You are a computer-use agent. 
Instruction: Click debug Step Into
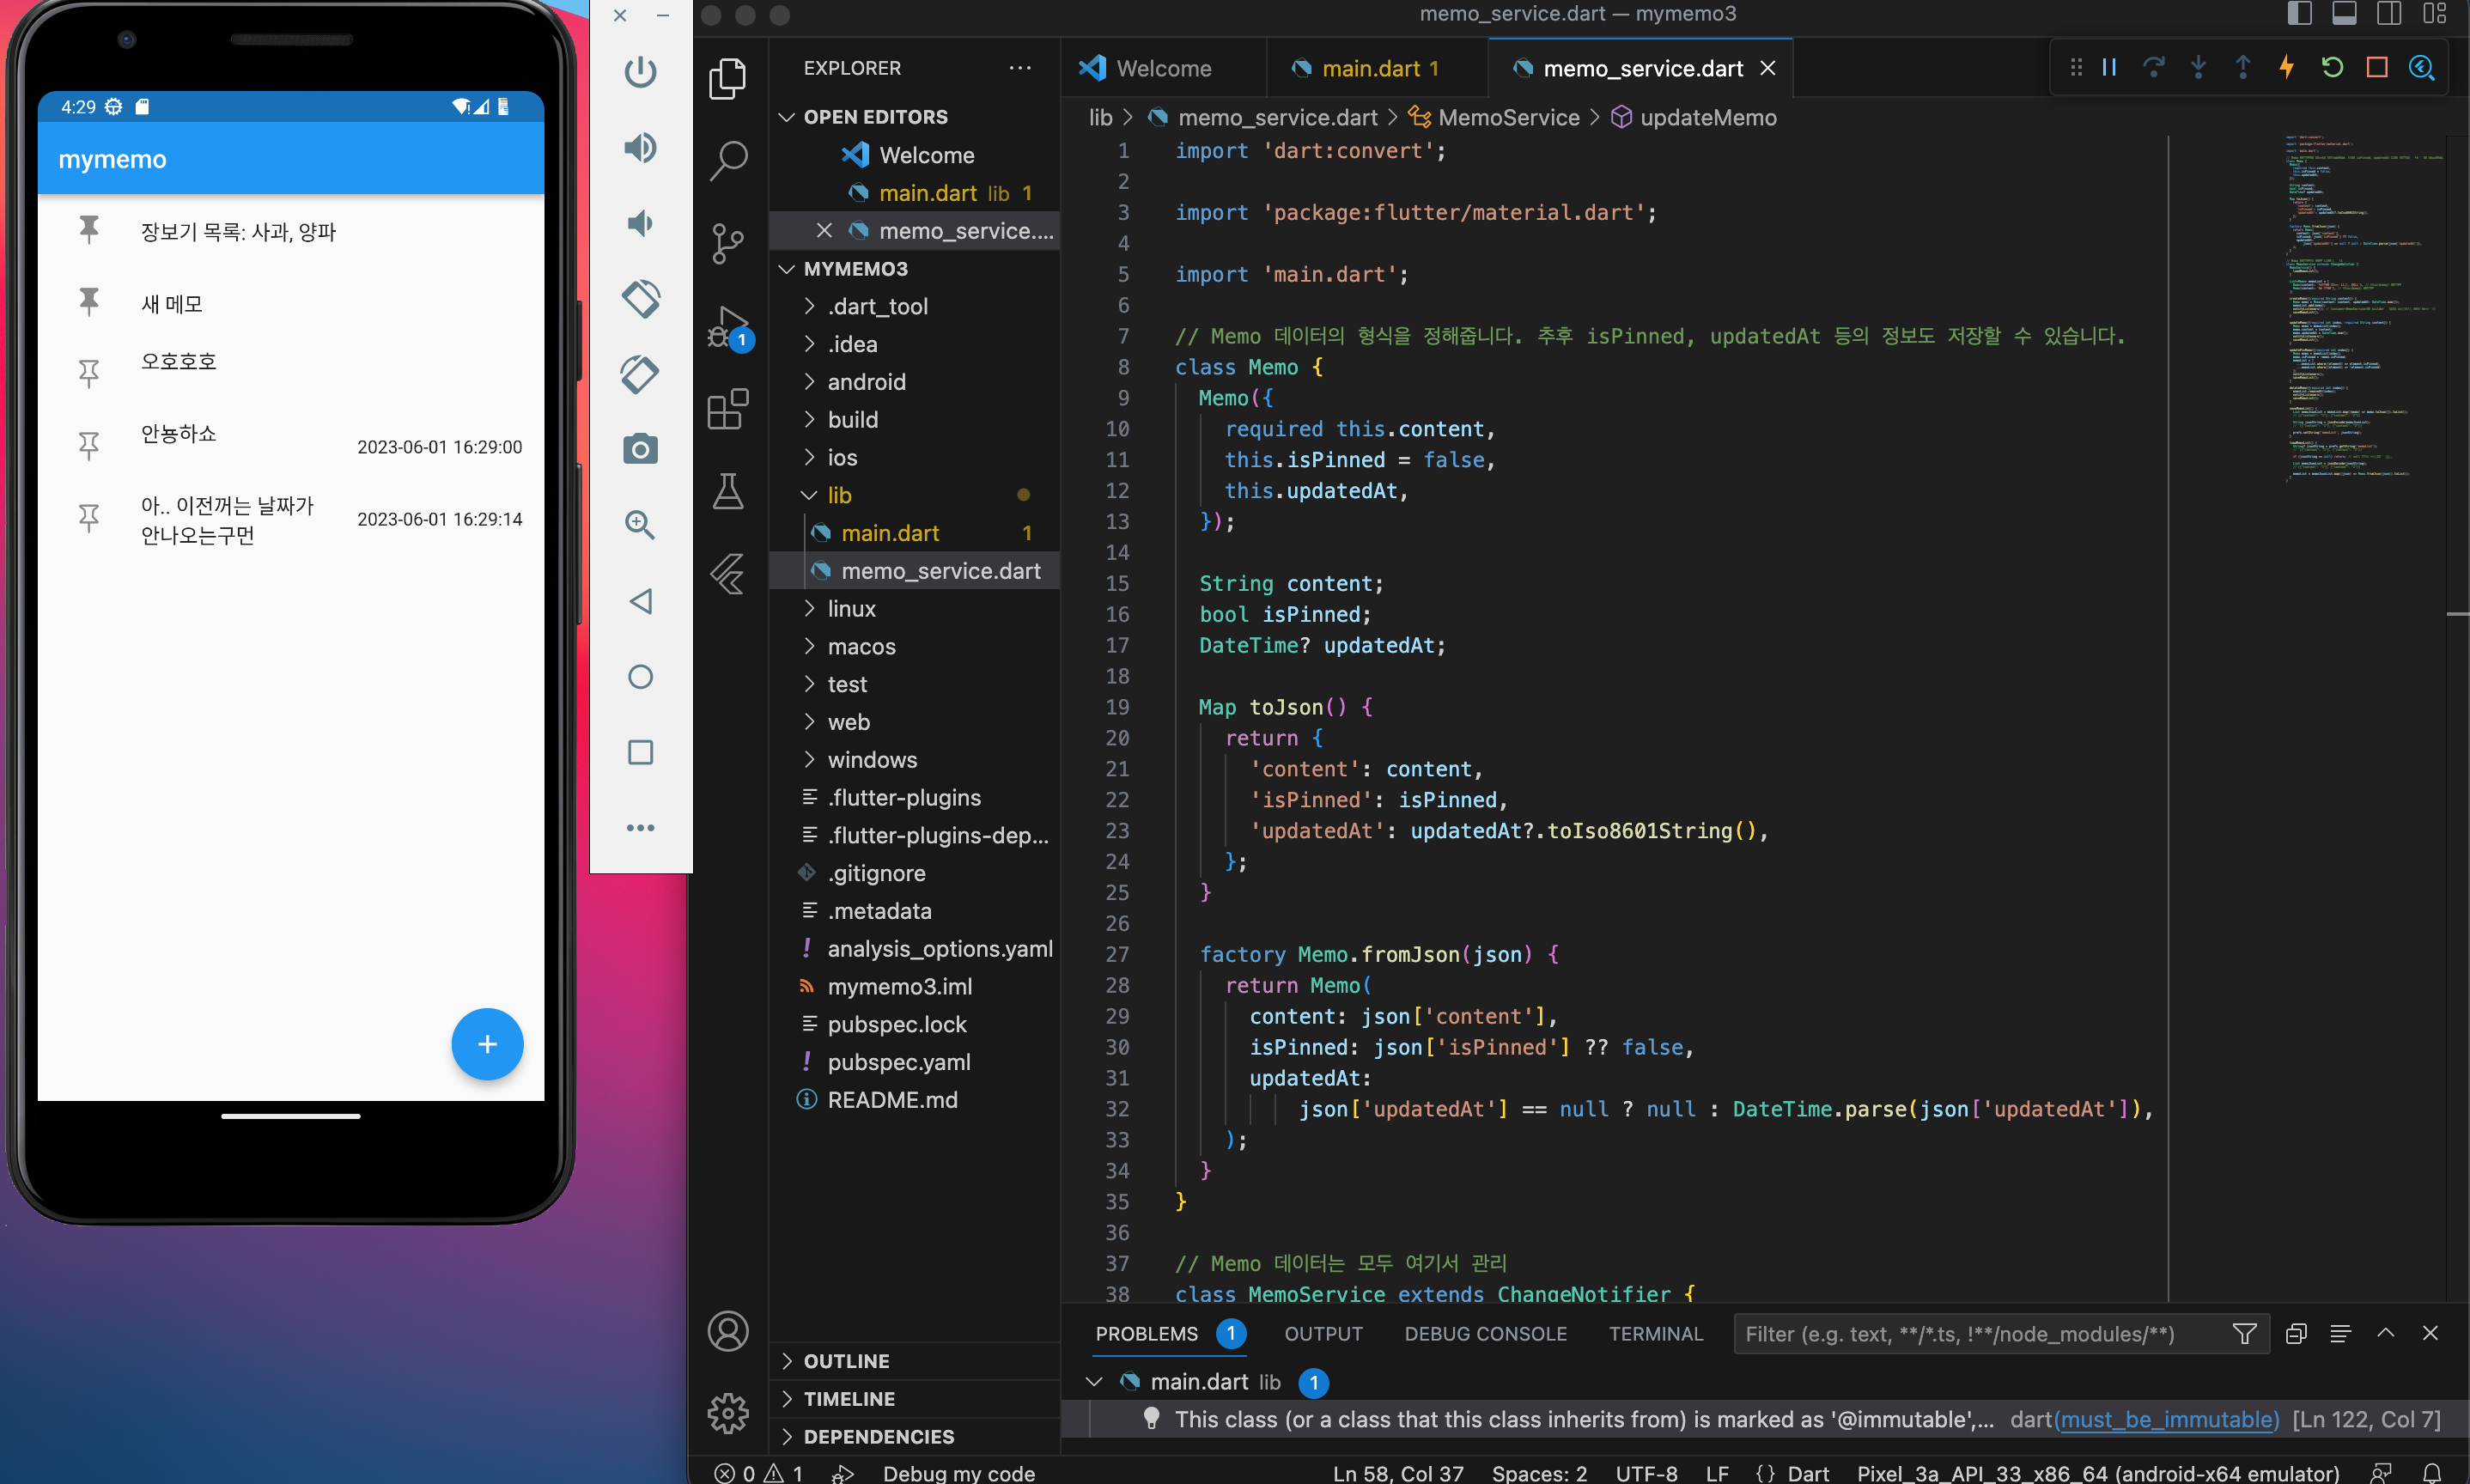[x=2198, y=67]
